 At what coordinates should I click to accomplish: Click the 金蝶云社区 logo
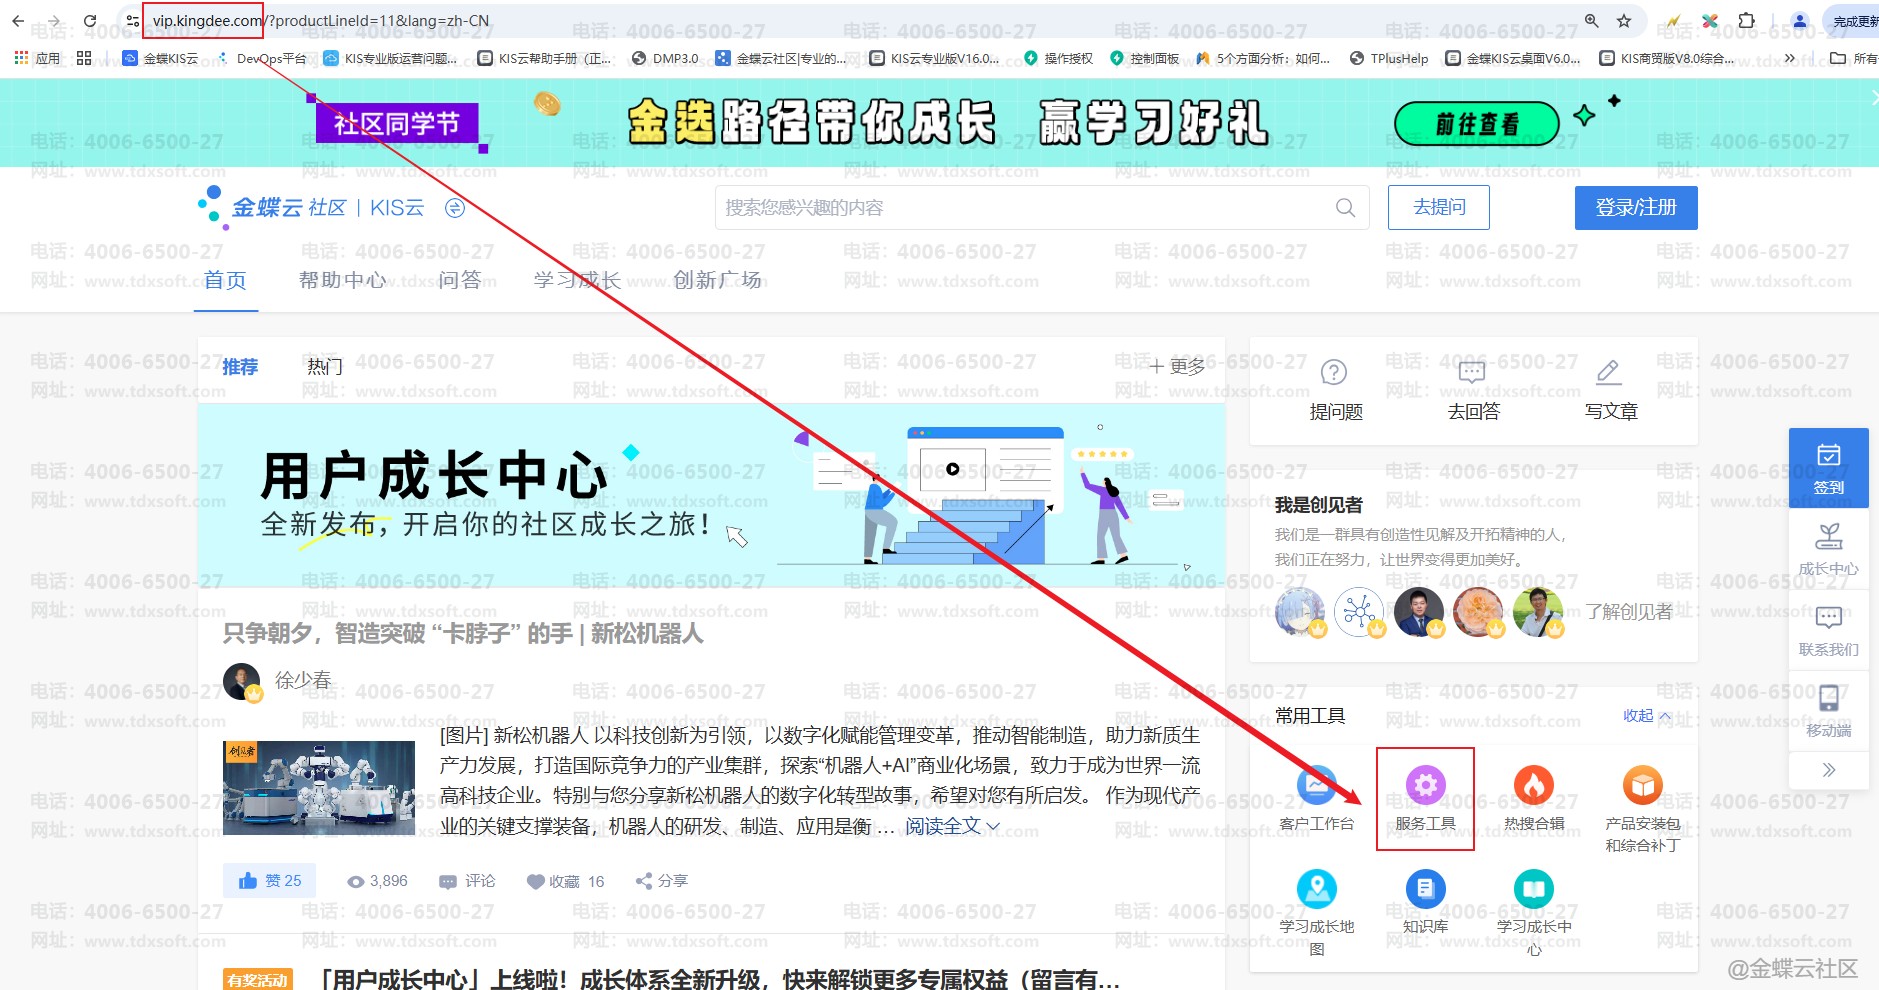[x=272, y=207]
